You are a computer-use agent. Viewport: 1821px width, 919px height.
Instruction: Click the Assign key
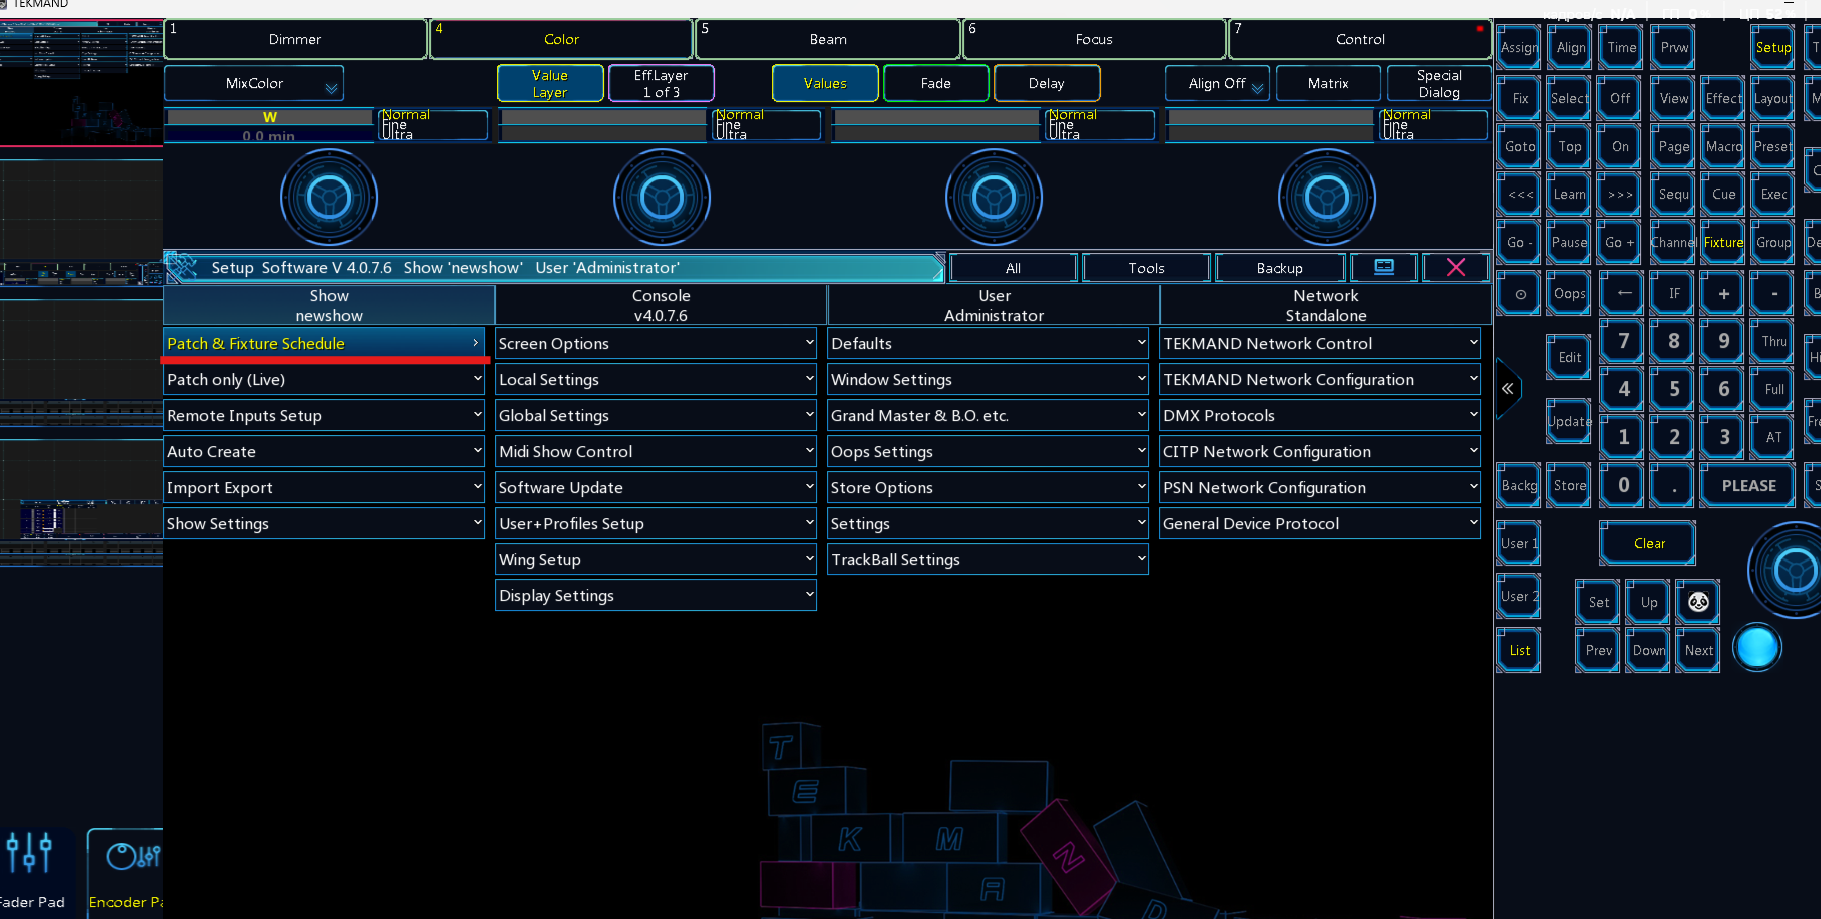click(x=1519, y=47)
